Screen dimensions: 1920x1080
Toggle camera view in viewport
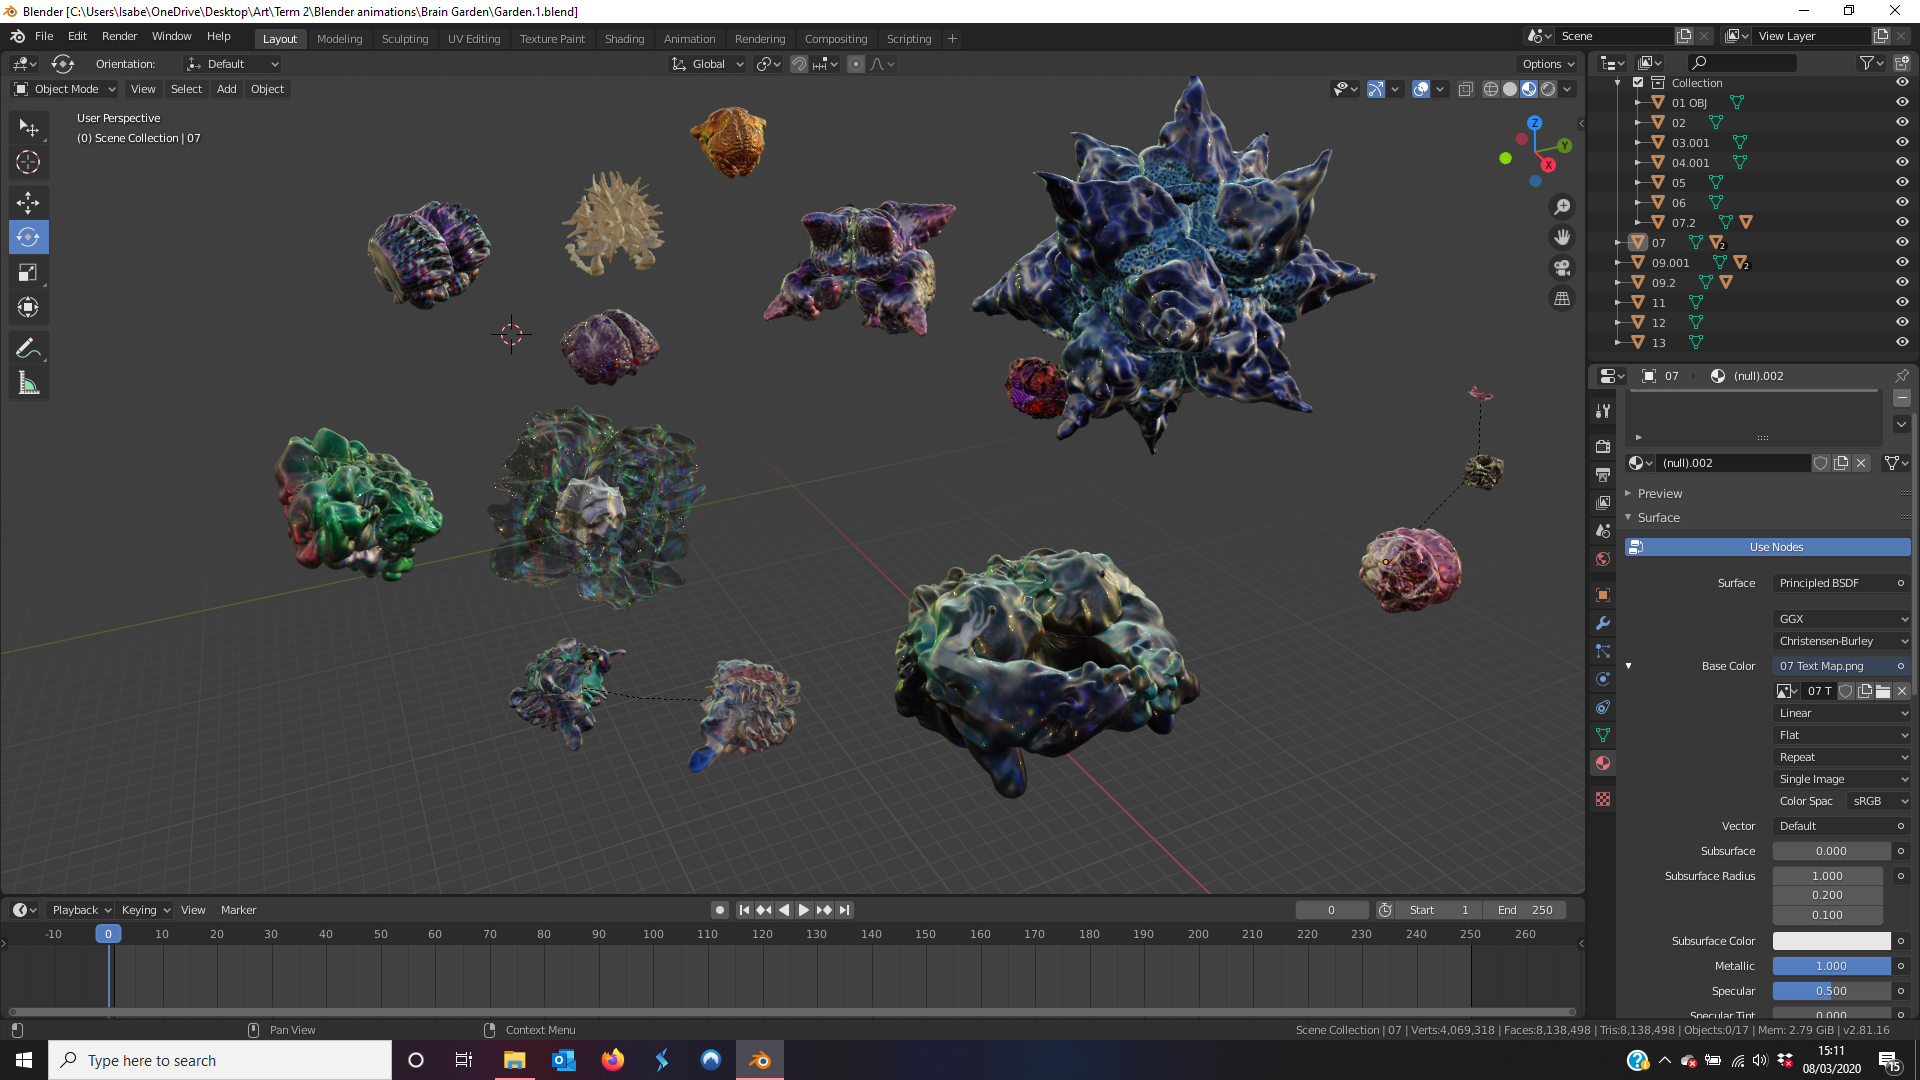pyautogui.click(x=1562, y=268)
